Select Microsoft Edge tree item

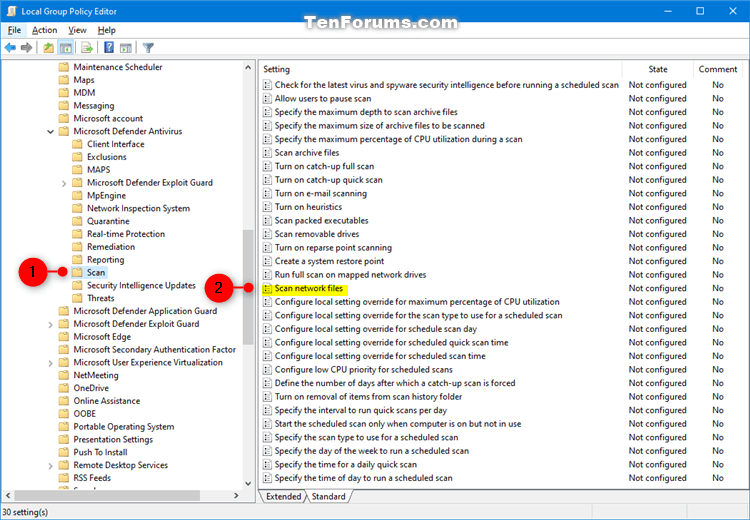pos(102,337)
